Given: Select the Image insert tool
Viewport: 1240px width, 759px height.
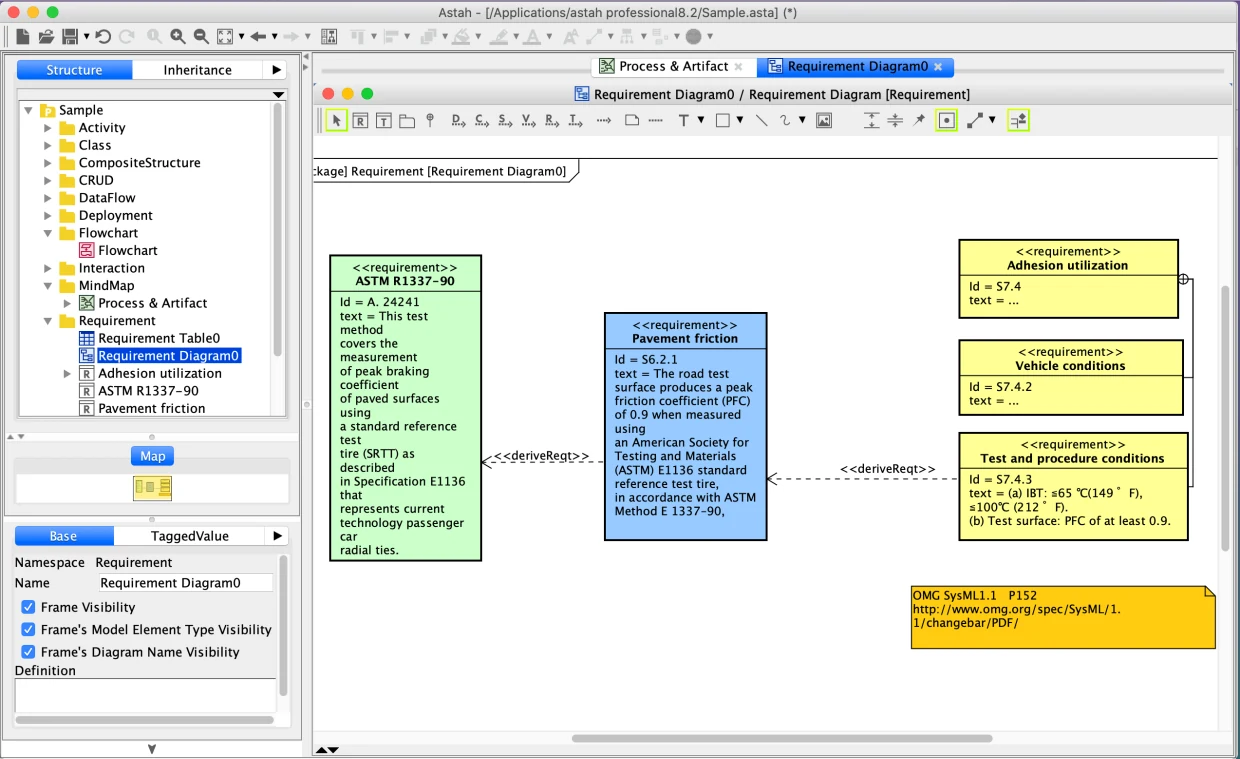Looking at the screenshot, I should click(824, 121).
